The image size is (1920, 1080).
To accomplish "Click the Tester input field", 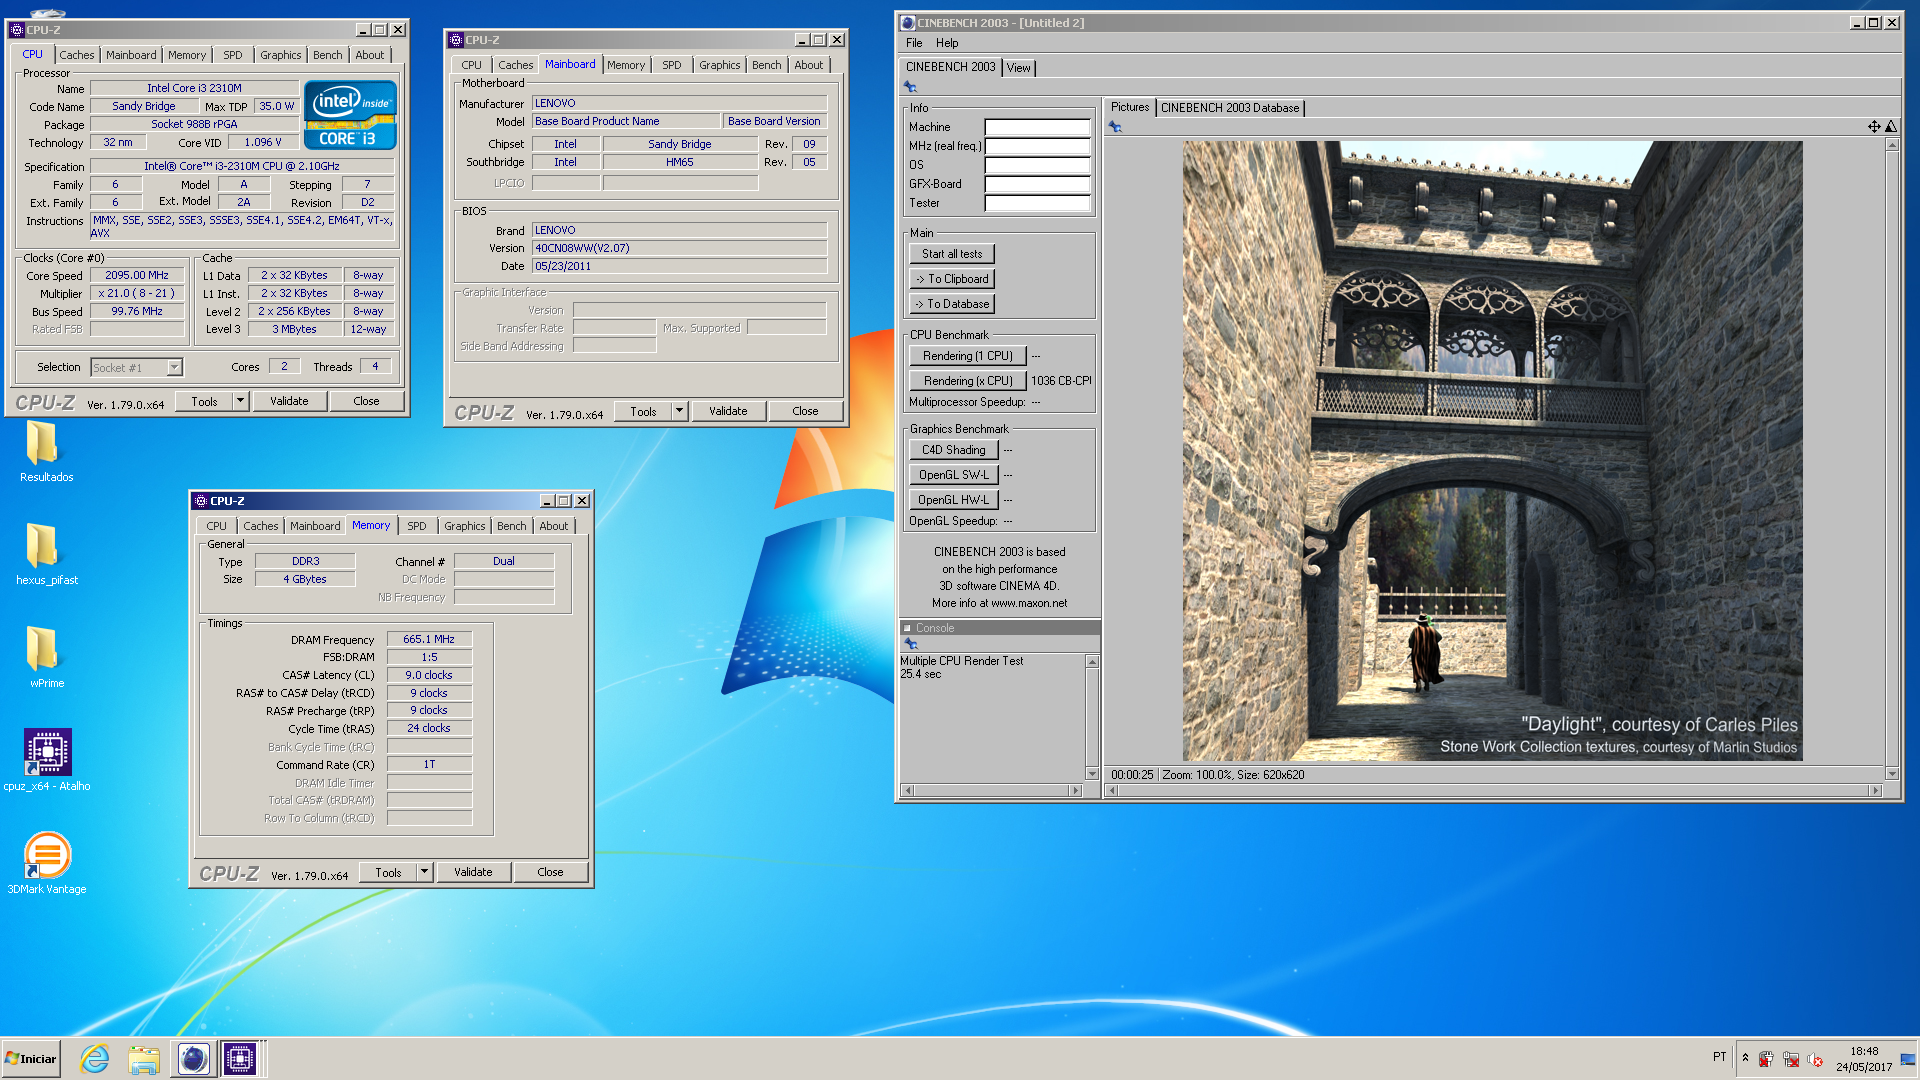I will click(1037, 203).
